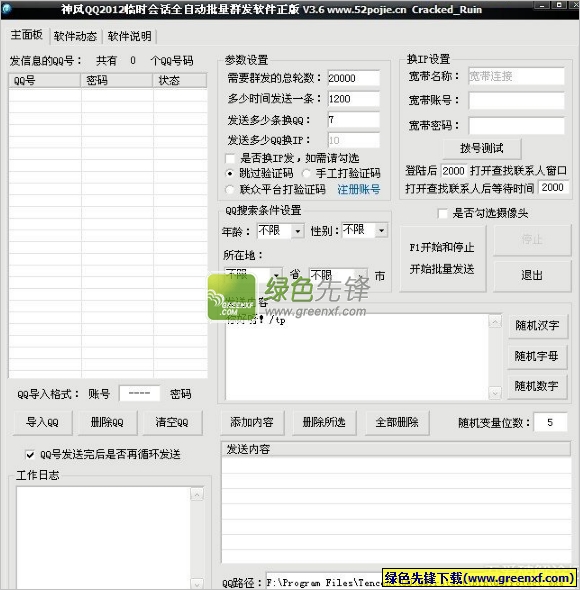This screenshot has width=580, height=590.
Task: Select the 联众平台打验证码 radio button
Action: (x=230, y=190)
